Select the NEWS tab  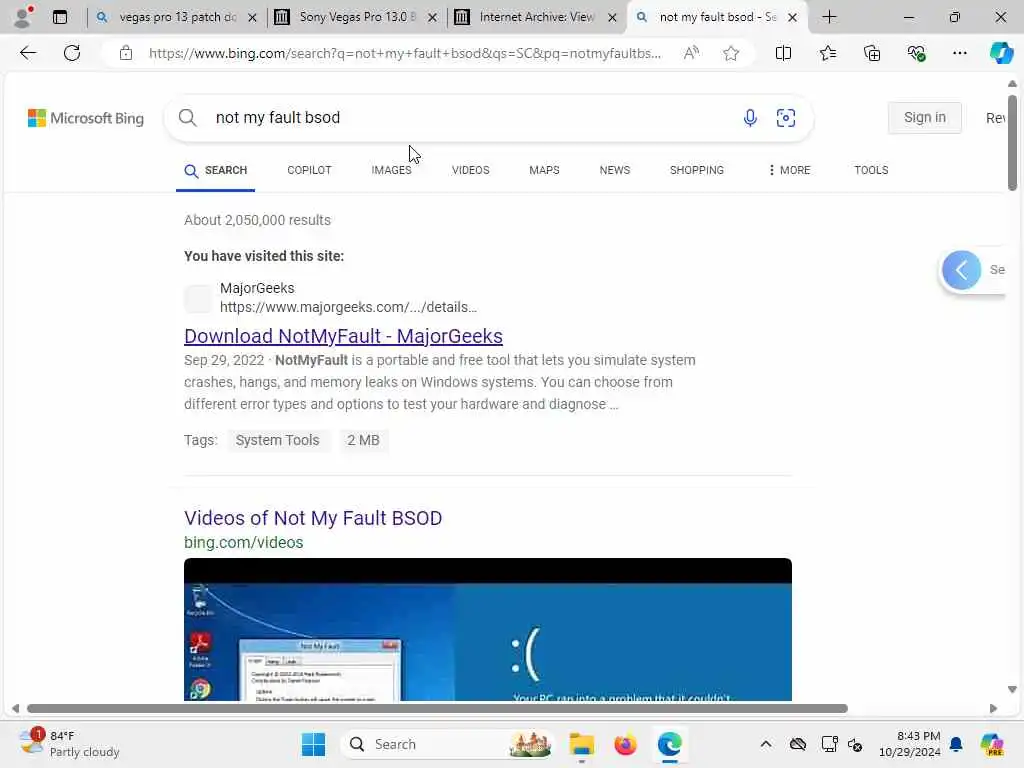point(615,170)
